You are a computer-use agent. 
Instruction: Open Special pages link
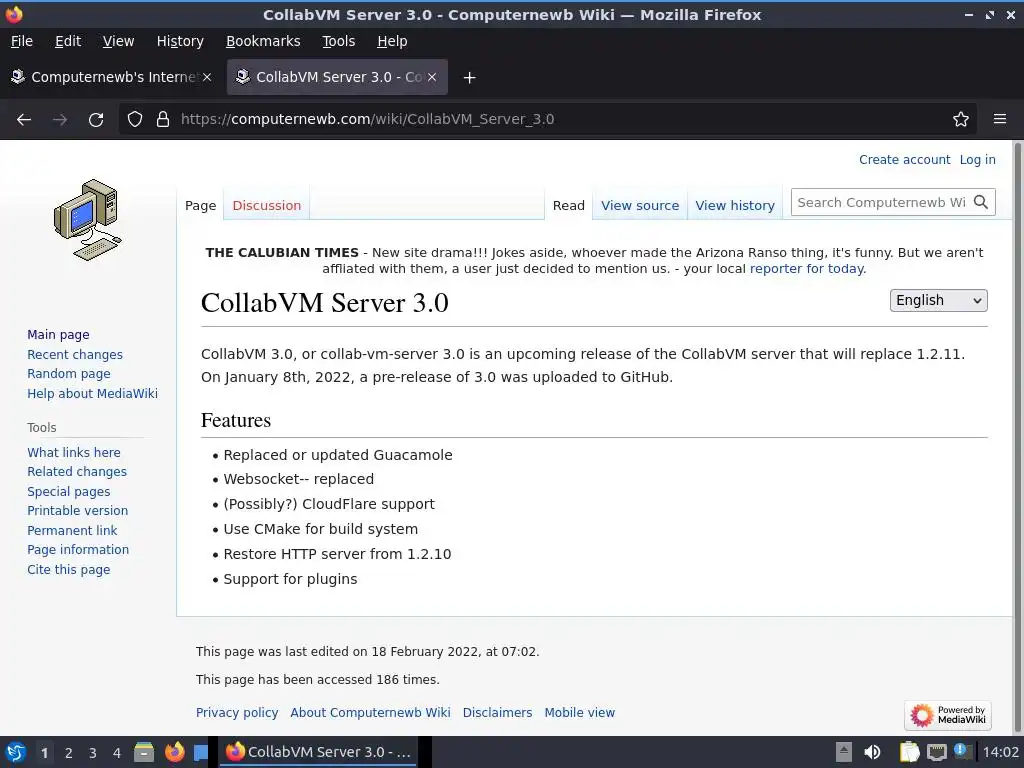point(69,491)
